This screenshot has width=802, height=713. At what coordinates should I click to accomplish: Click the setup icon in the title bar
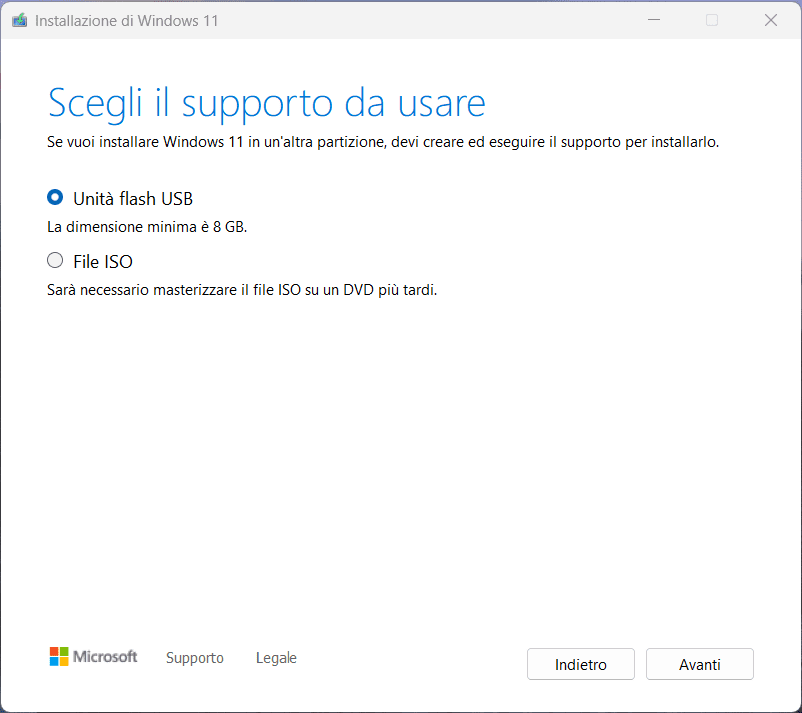pos(19,20)
